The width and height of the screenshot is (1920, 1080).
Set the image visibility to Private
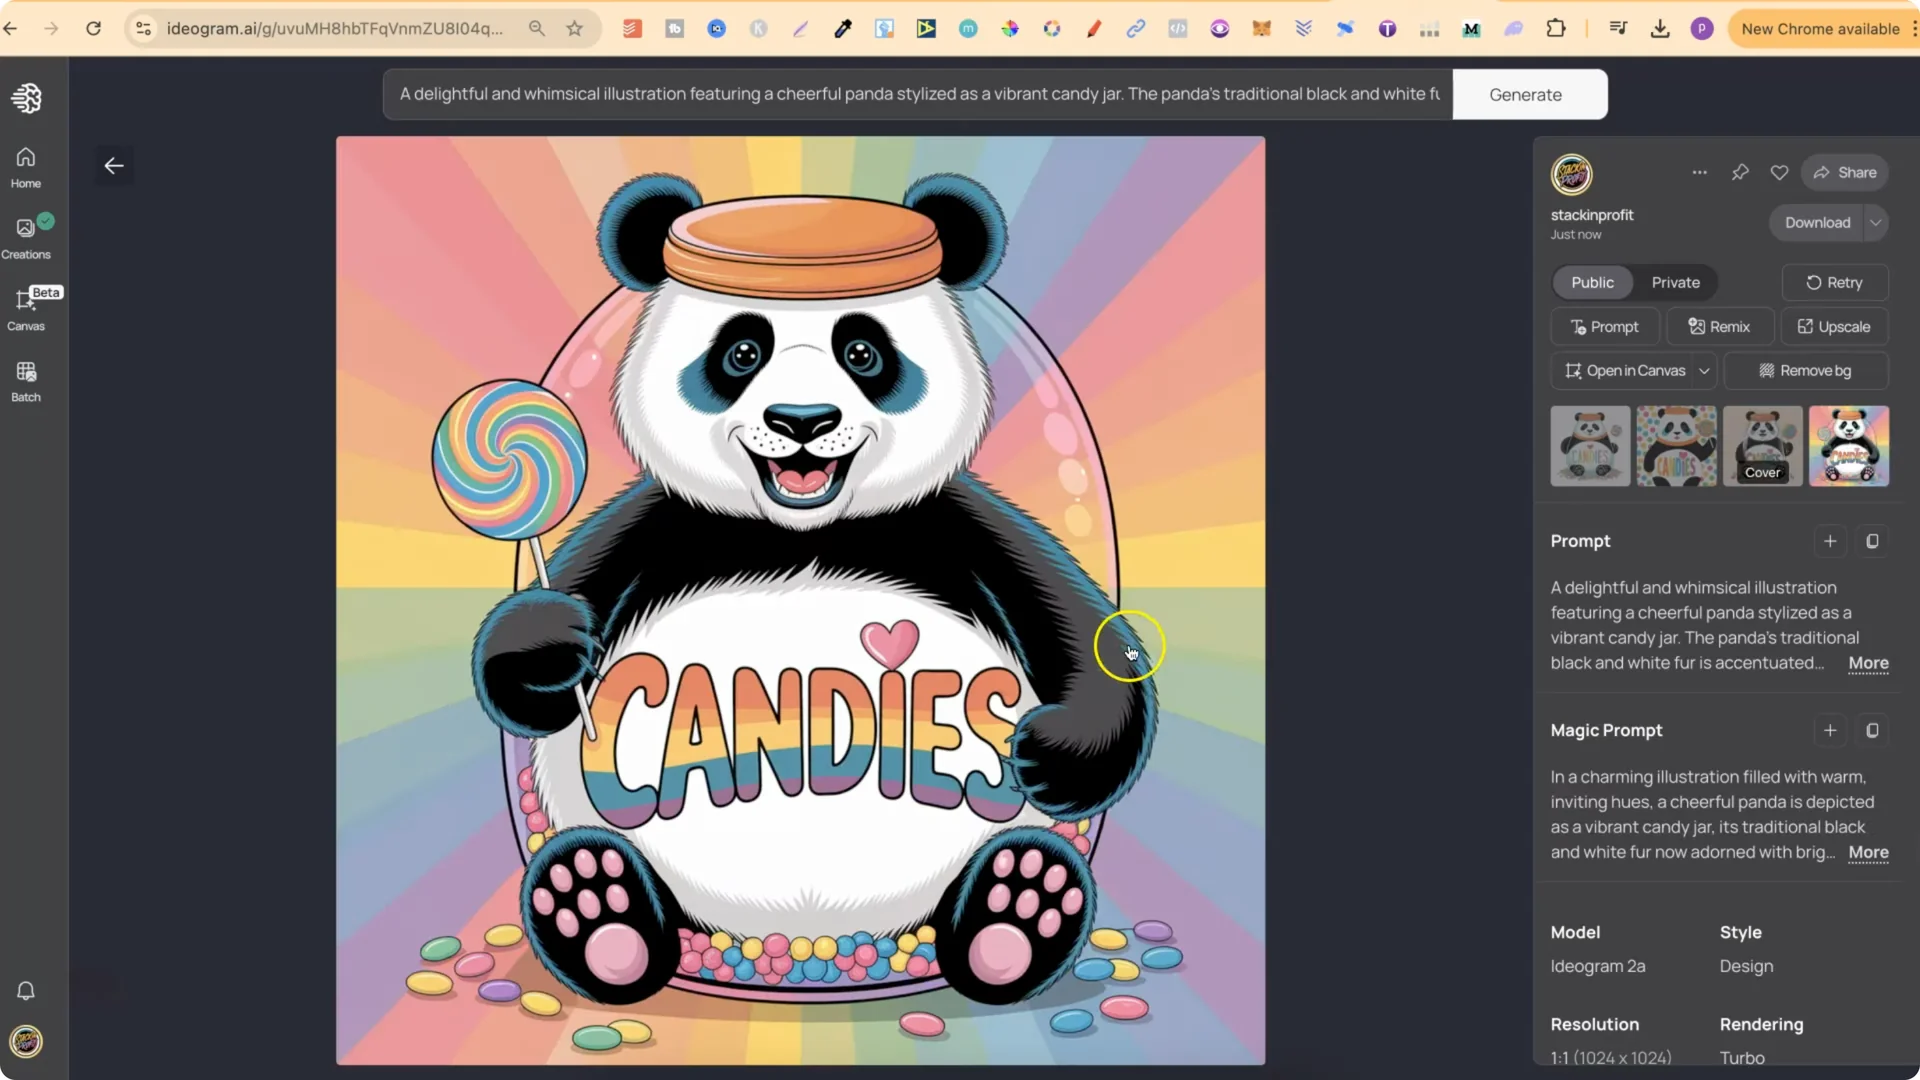tap(1675, 282)
